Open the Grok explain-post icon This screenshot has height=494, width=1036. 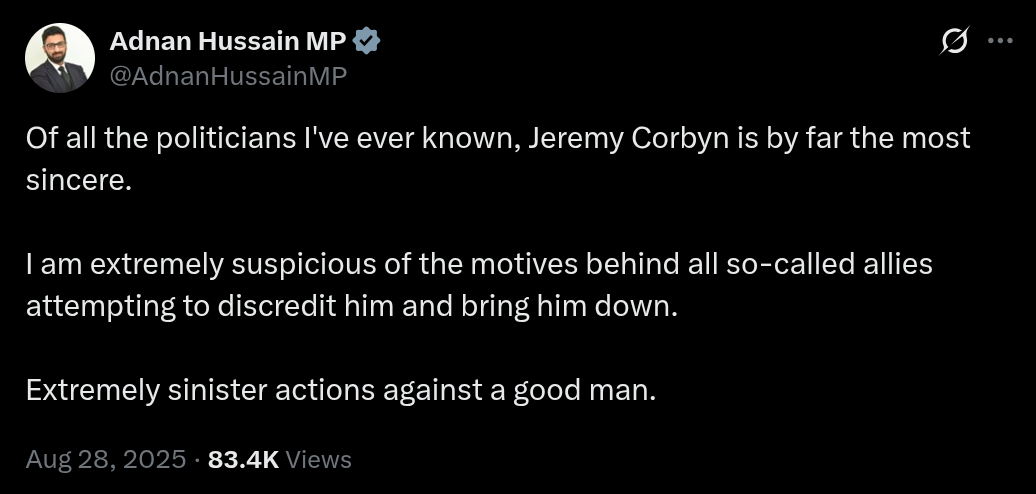[954, 42]
